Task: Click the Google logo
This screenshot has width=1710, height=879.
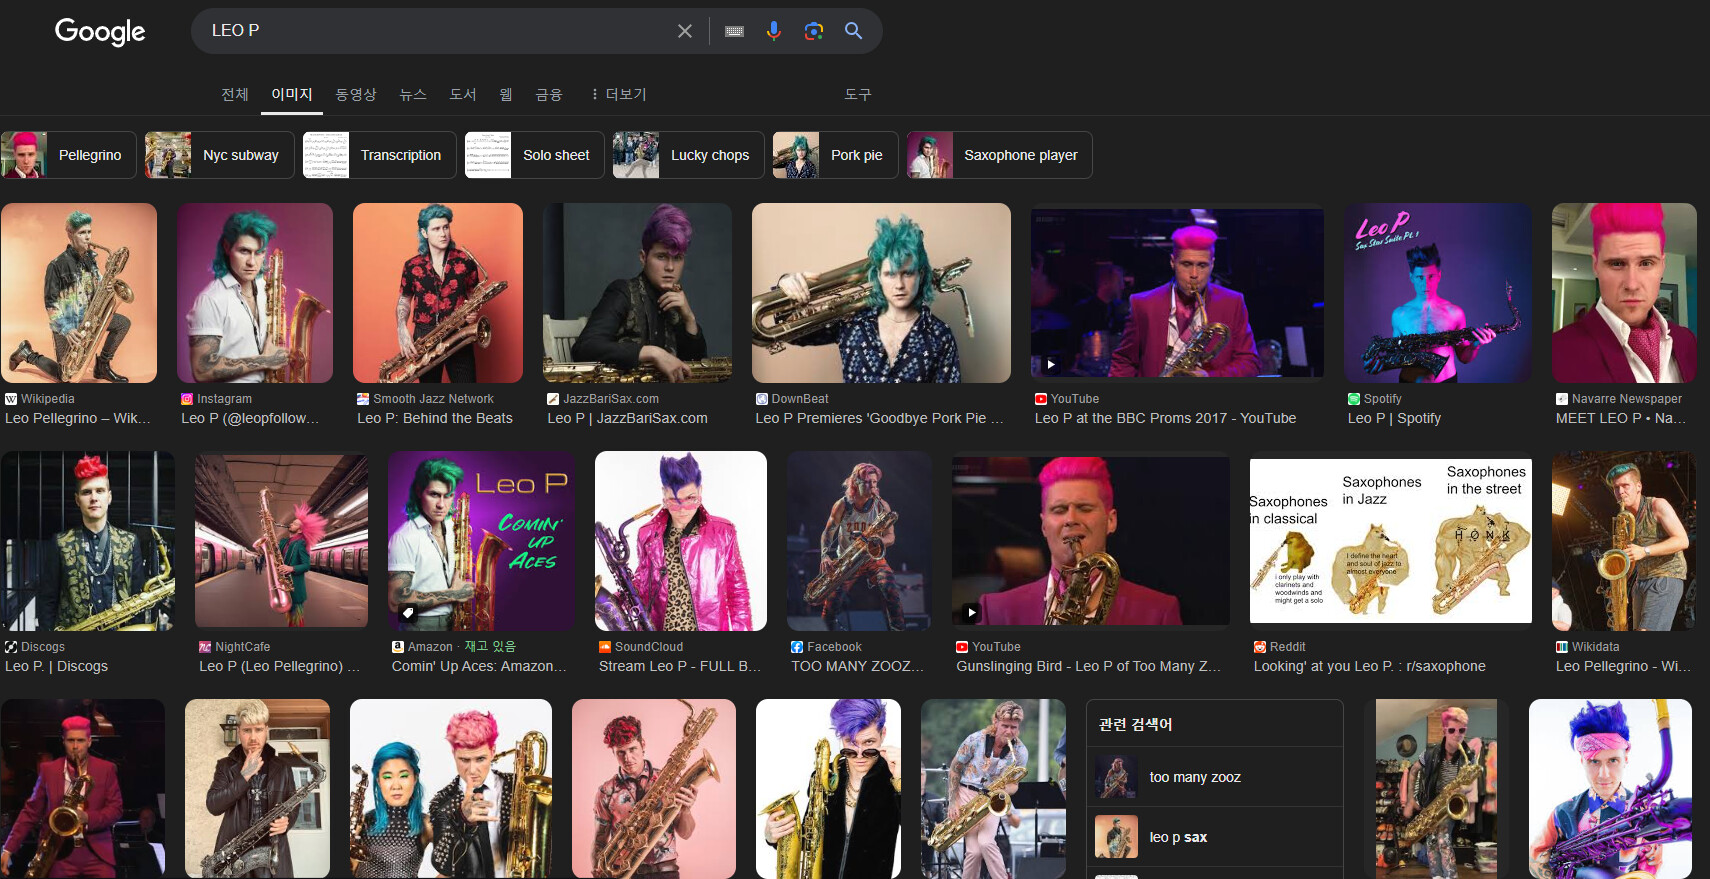Action: (100, 32)
